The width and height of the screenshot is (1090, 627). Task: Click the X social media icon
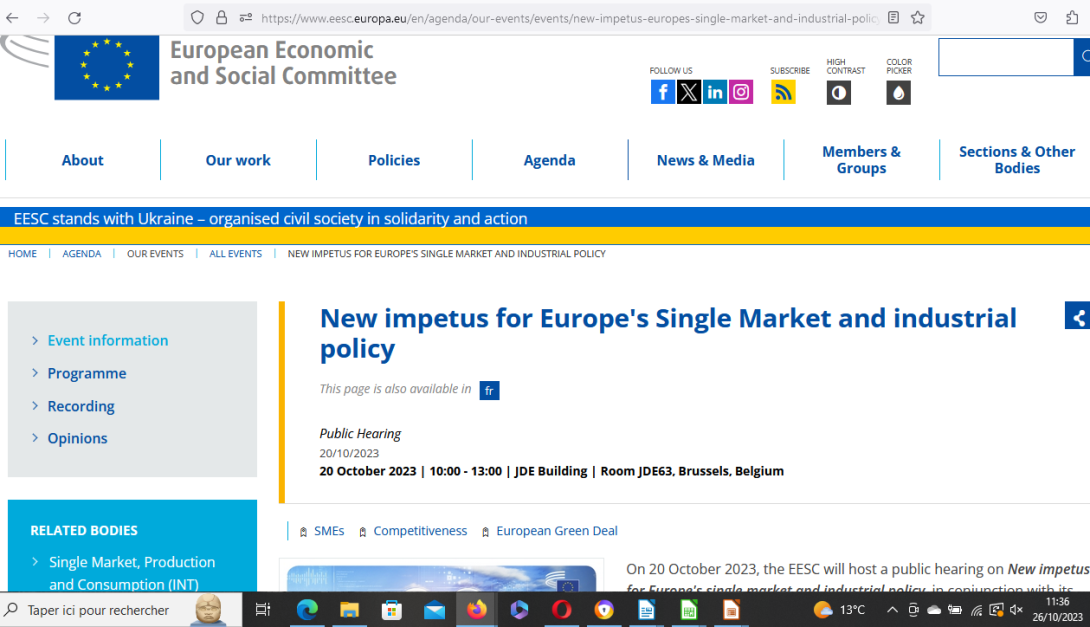(689, 91)
